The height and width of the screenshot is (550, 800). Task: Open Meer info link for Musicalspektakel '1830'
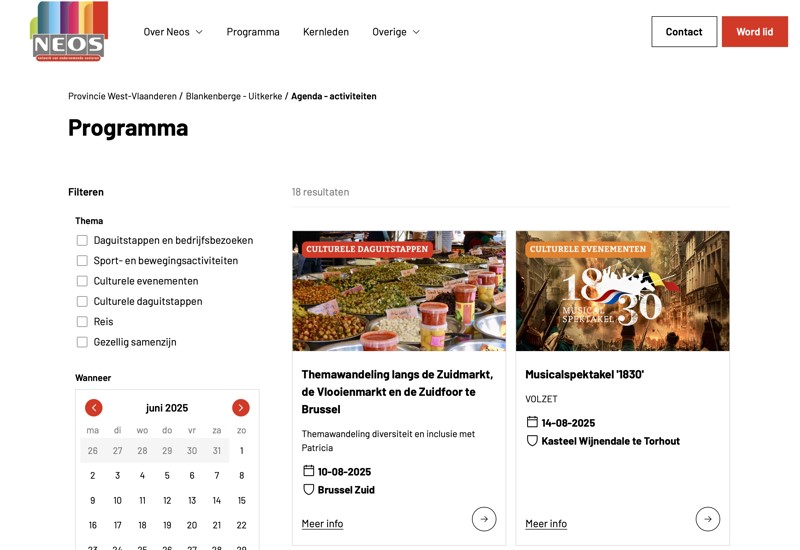[546, 523]
